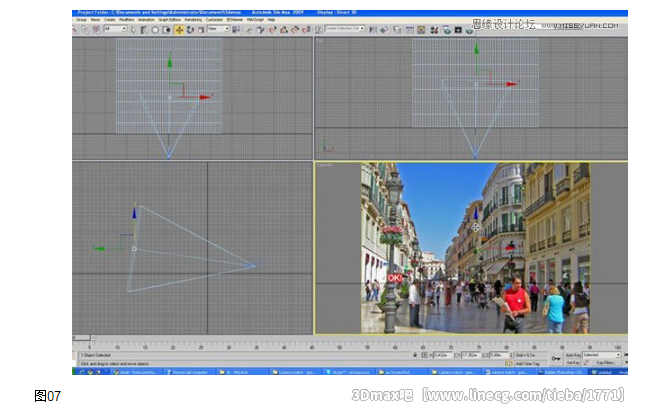Click the Windows Start button
This screenshot has height=414, width=664.
pos(75,372)
